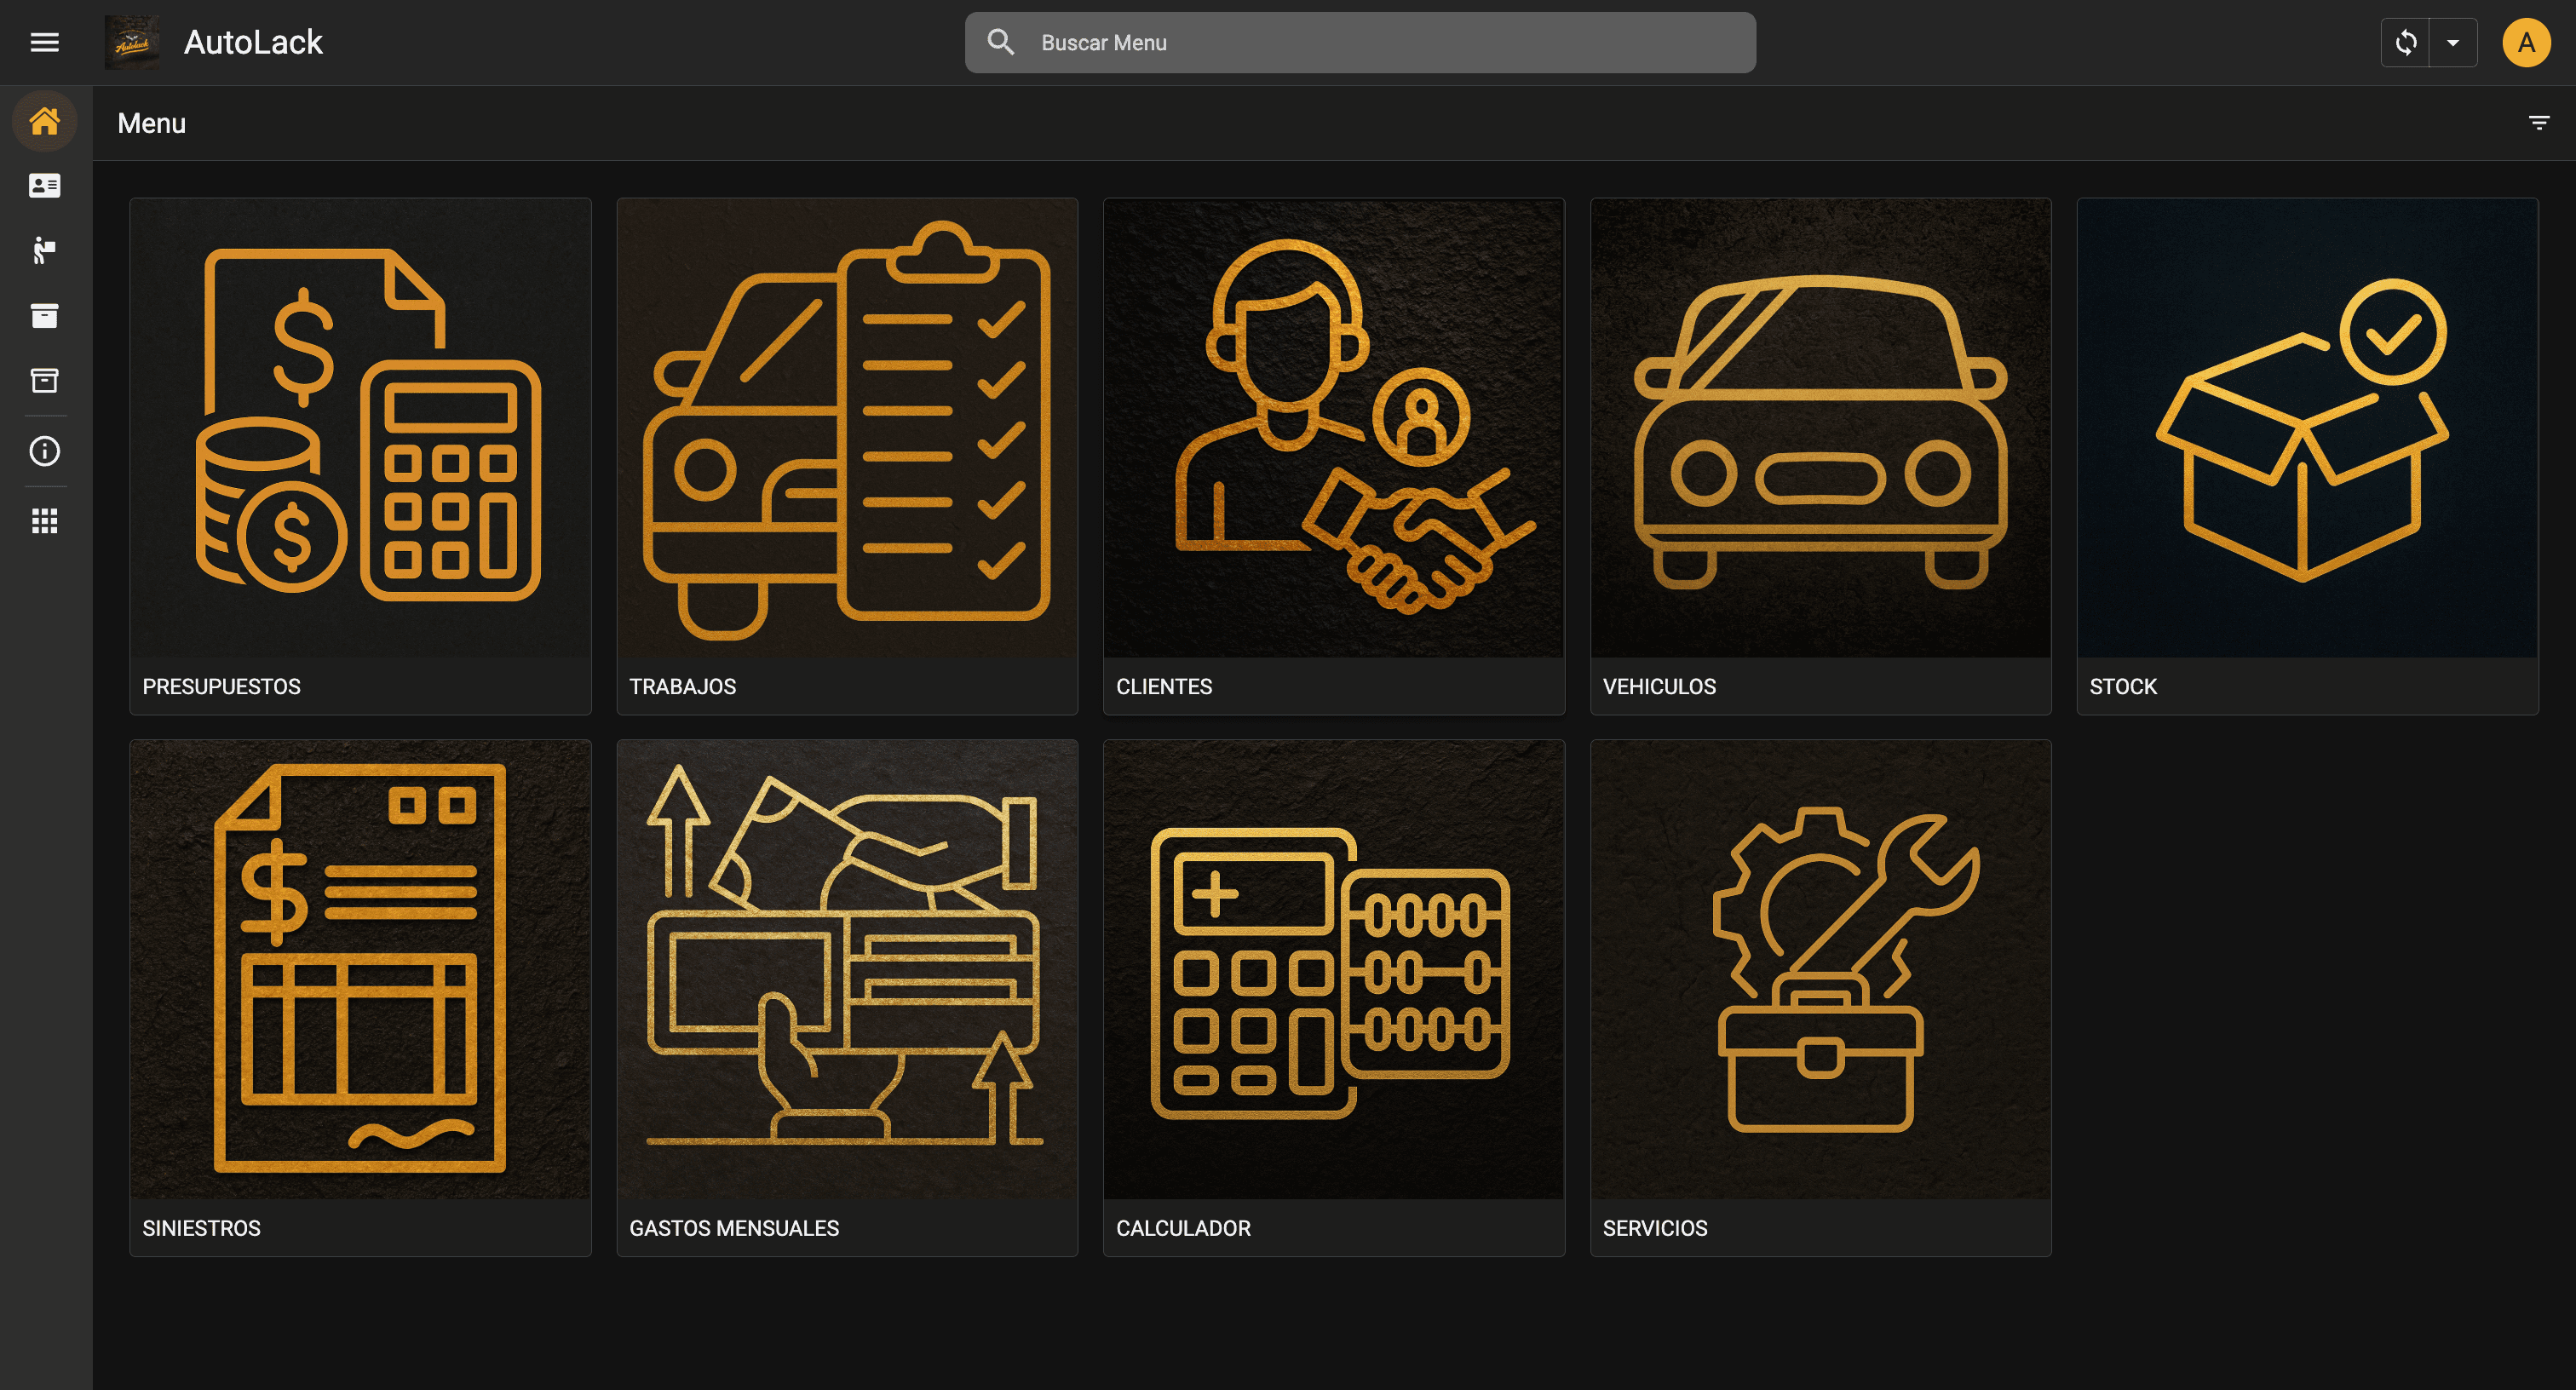Click the AutoLack logo image
The image size is (2576, 1390).
click(132, 42)
